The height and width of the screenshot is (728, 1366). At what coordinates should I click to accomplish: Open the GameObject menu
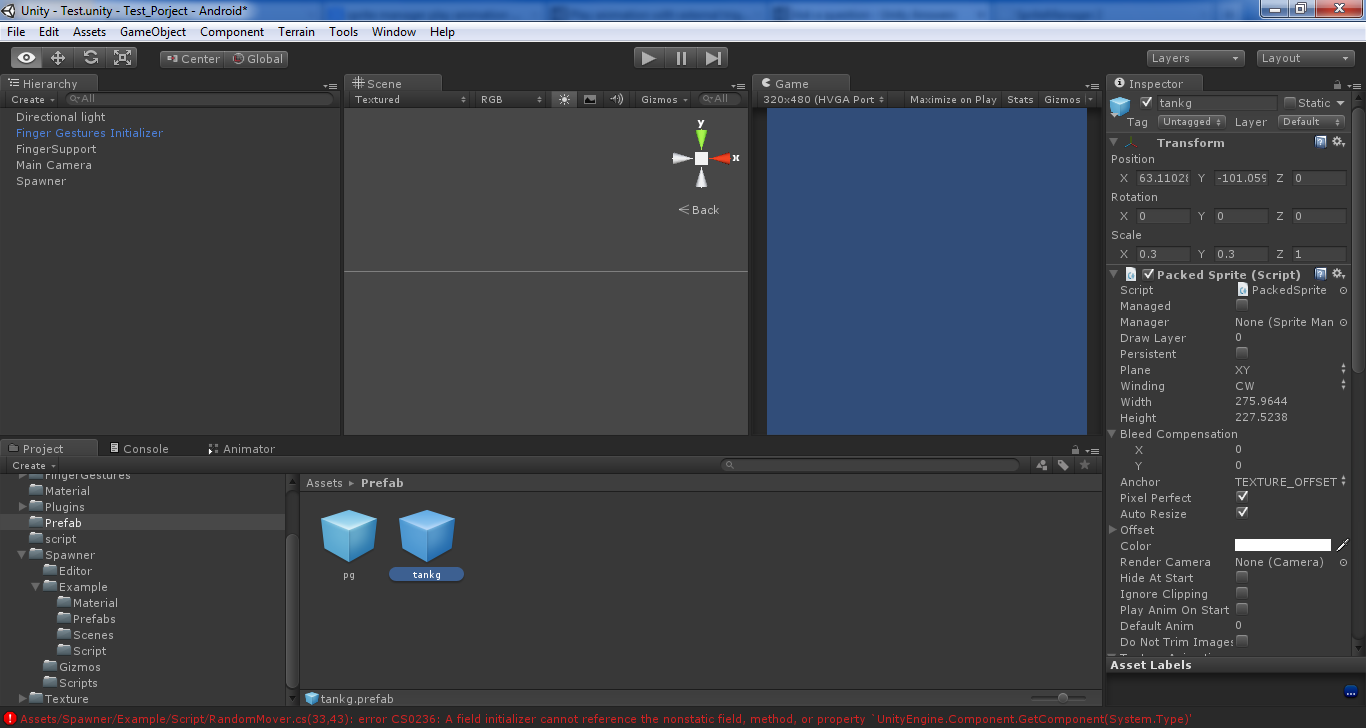coord(153,32)
